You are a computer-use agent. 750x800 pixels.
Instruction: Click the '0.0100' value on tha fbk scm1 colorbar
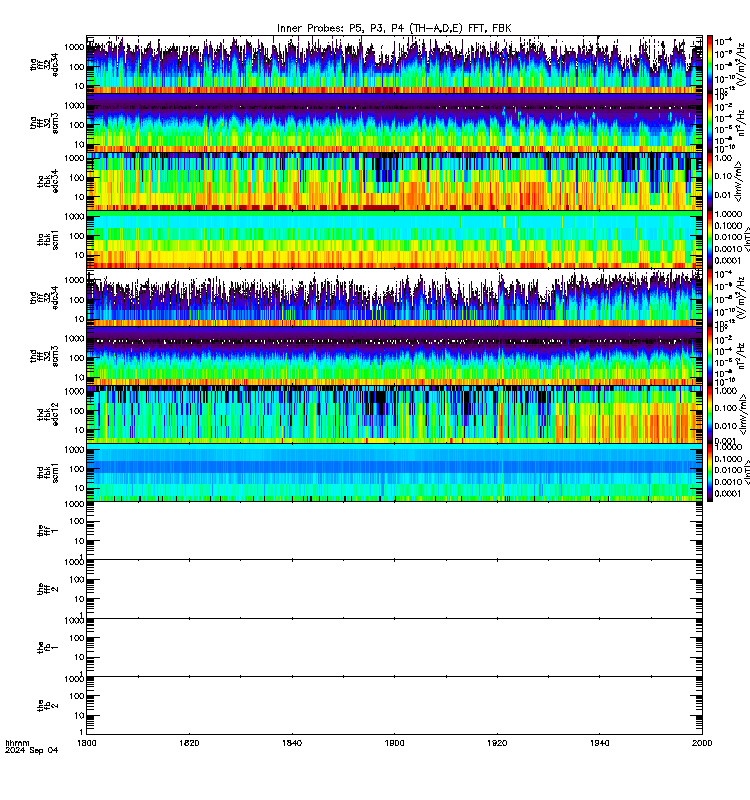(x=728, y=237)
